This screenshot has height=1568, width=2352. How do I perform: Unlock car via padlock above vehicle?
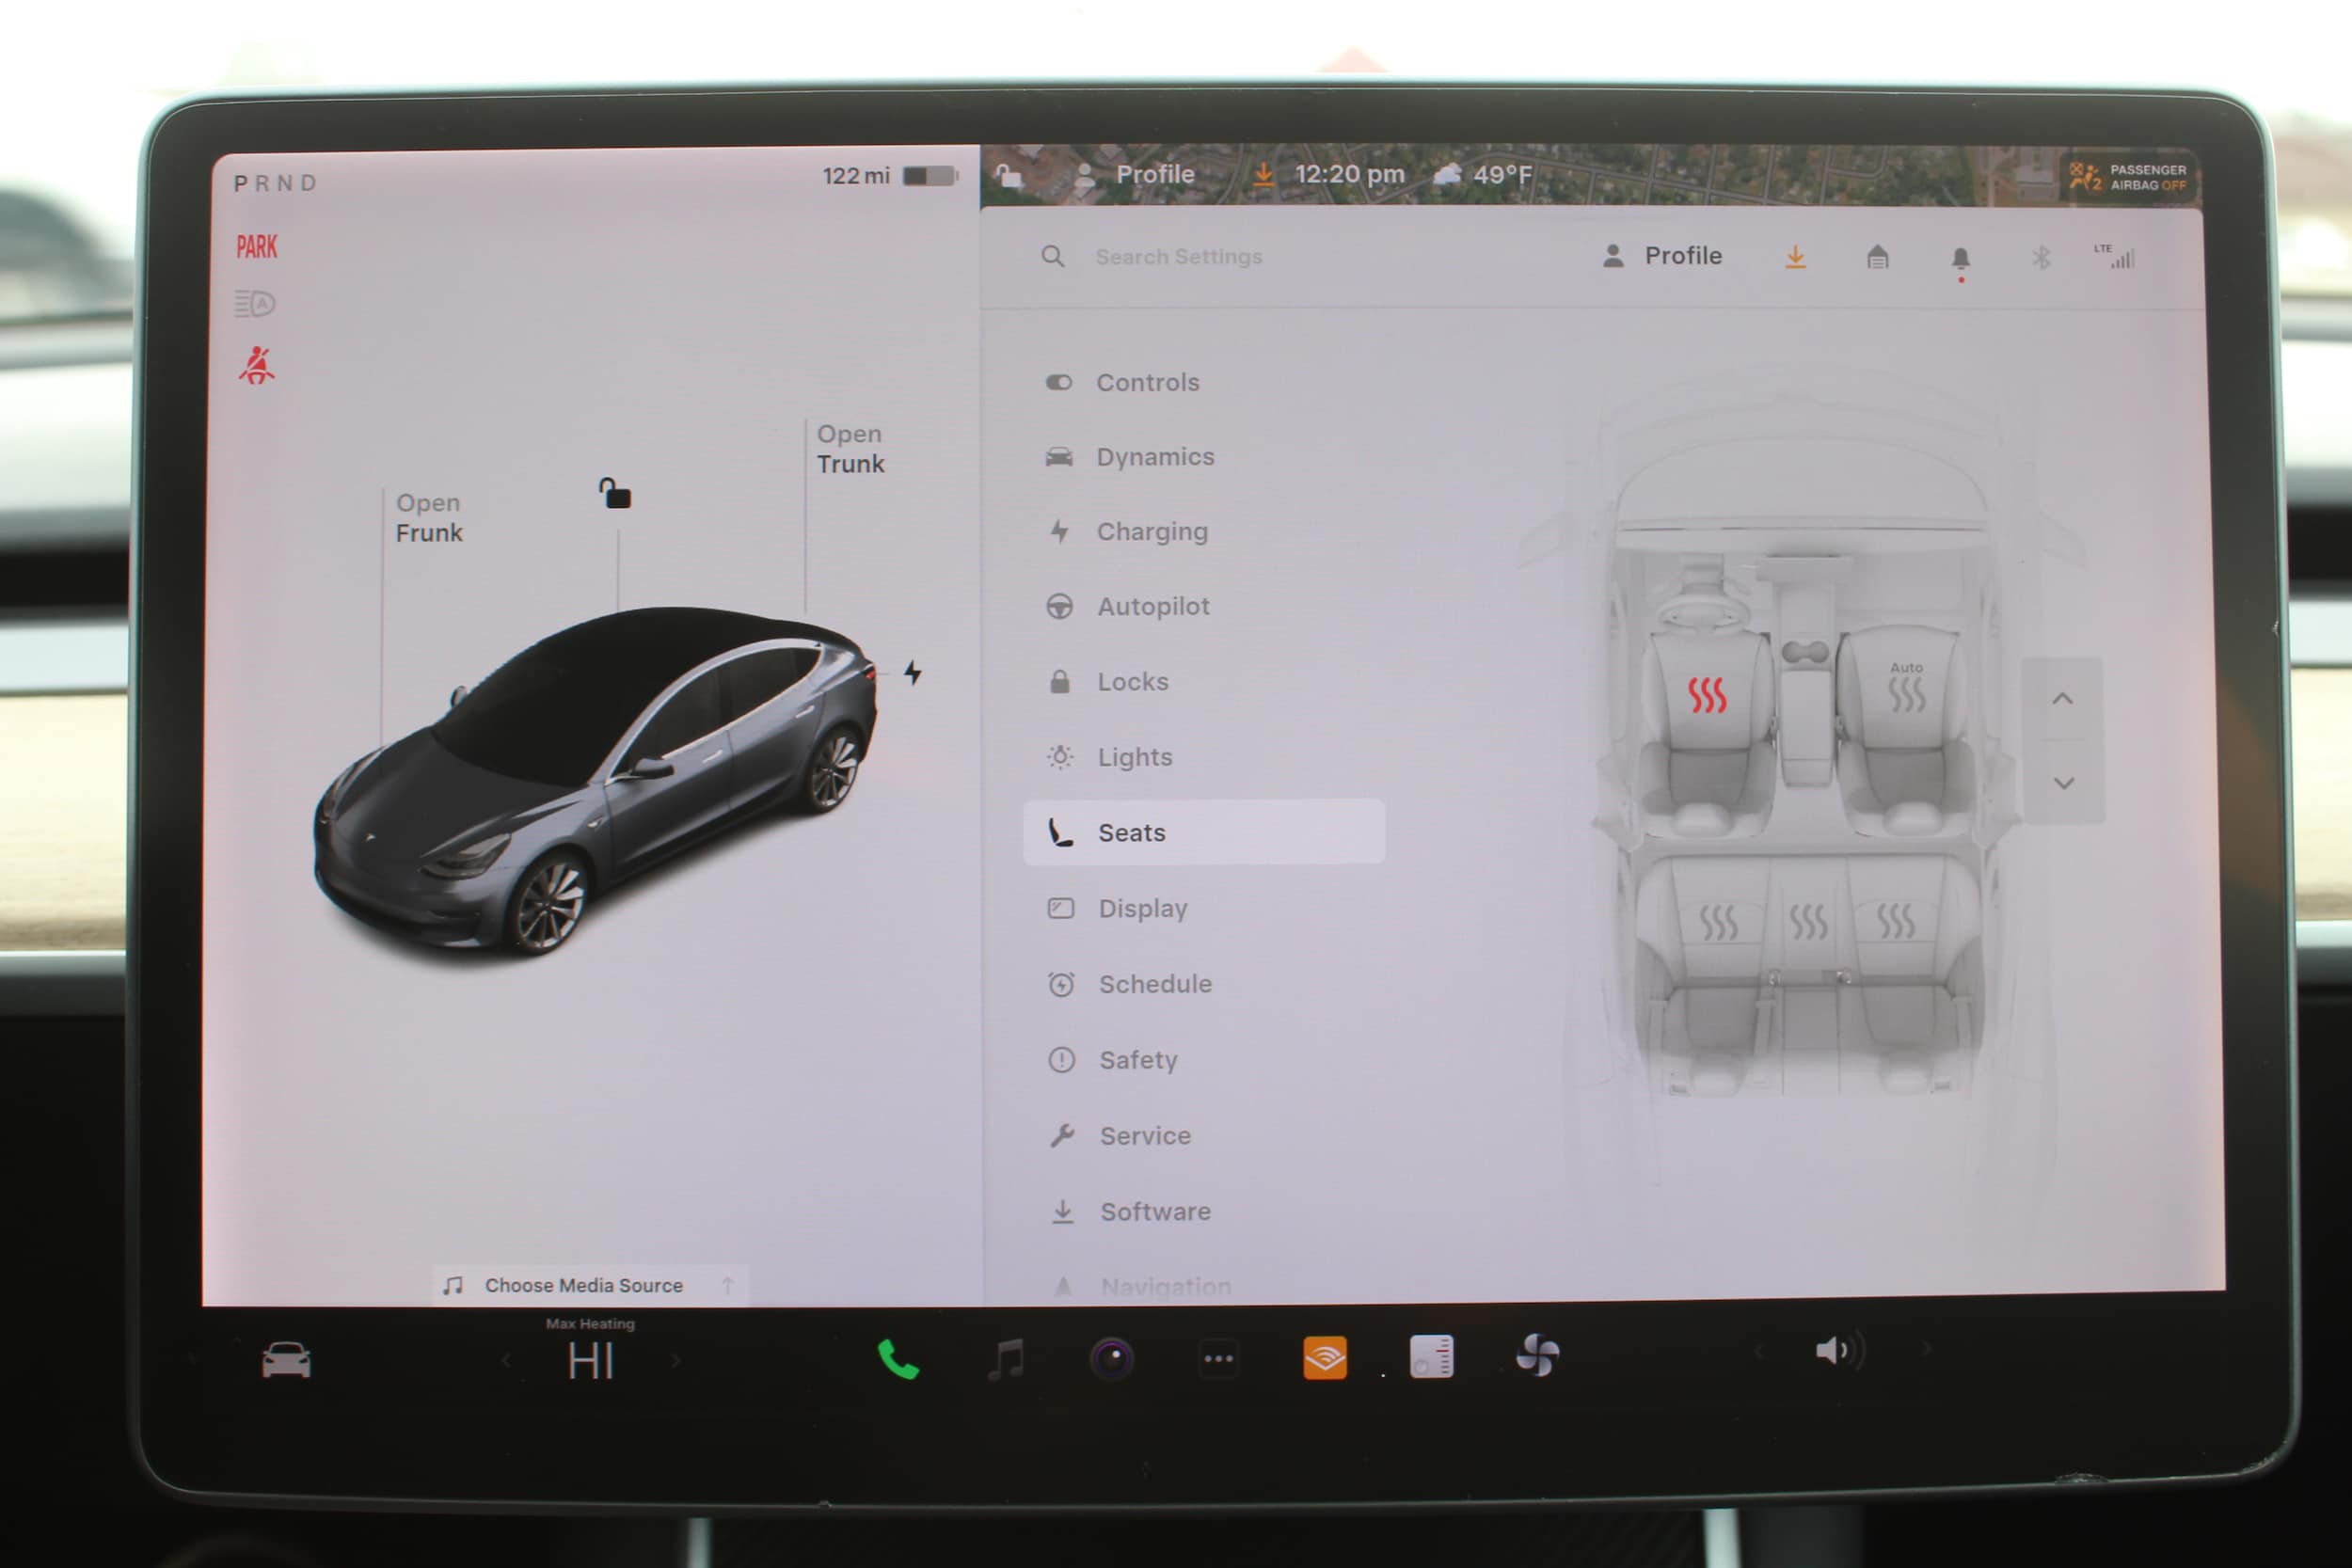click(615, 493)
